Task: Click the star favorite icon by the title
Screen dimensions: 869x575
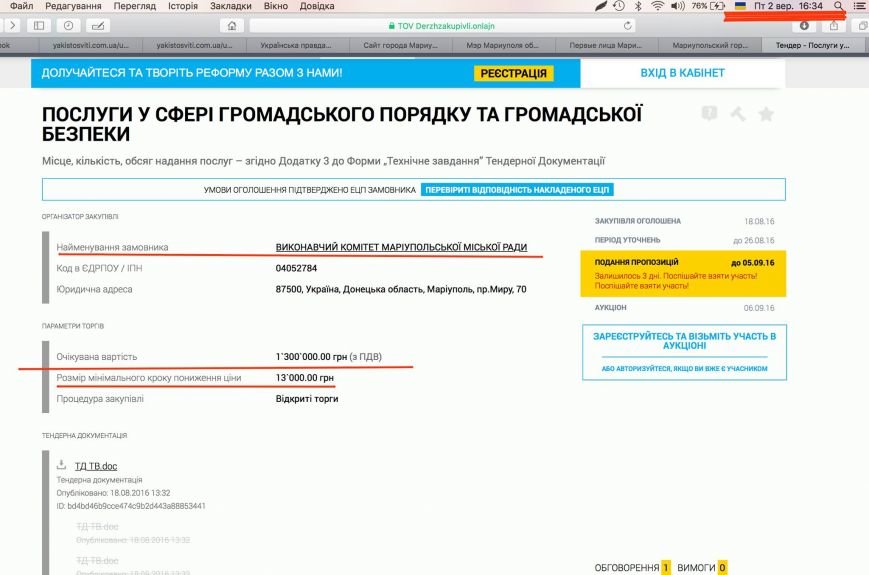Action: point(766,114)
